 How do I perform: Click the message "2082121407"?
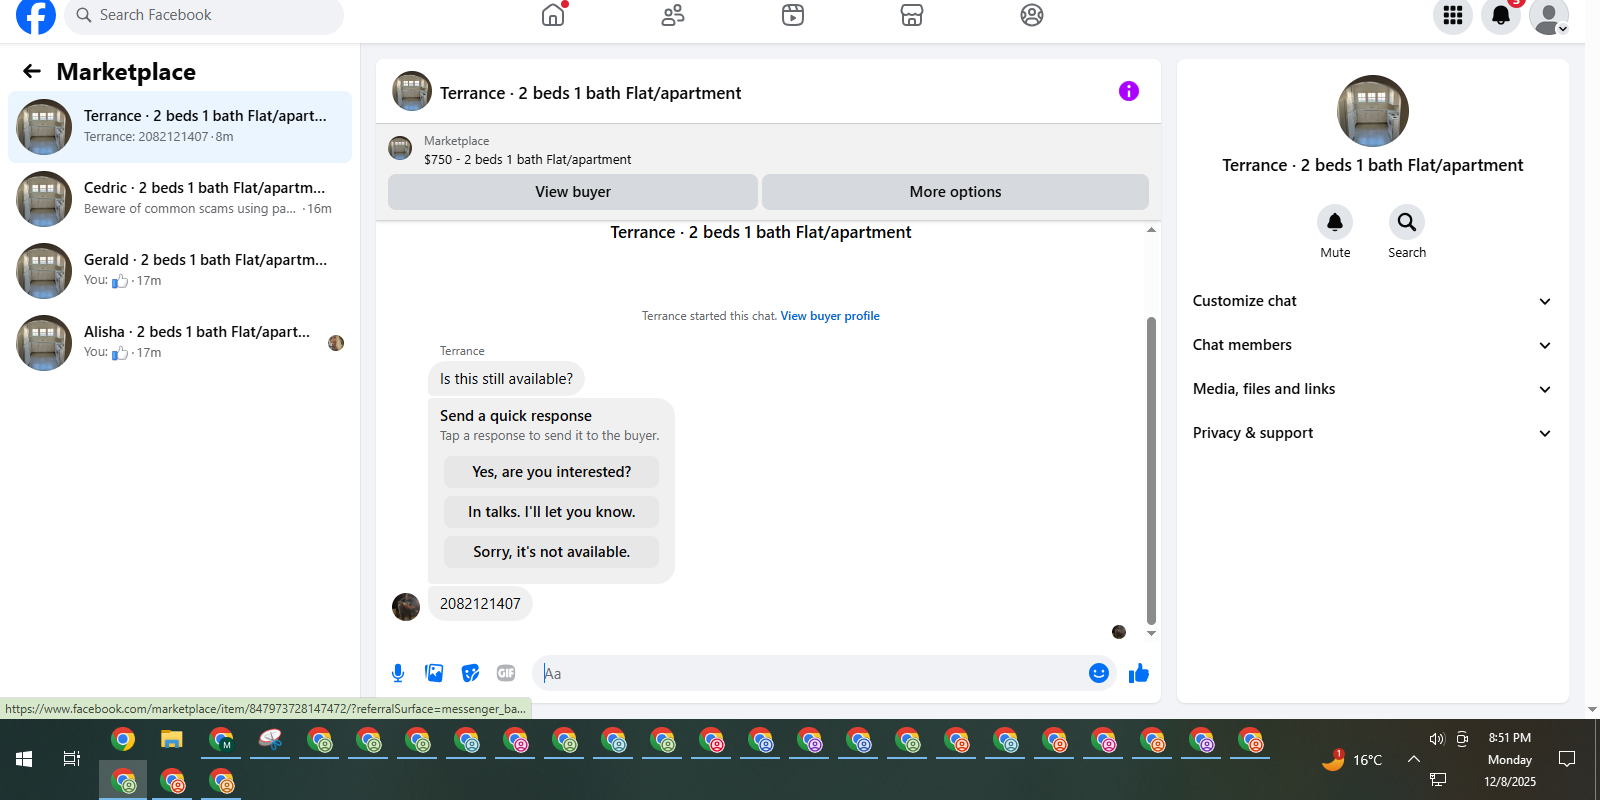480,604
